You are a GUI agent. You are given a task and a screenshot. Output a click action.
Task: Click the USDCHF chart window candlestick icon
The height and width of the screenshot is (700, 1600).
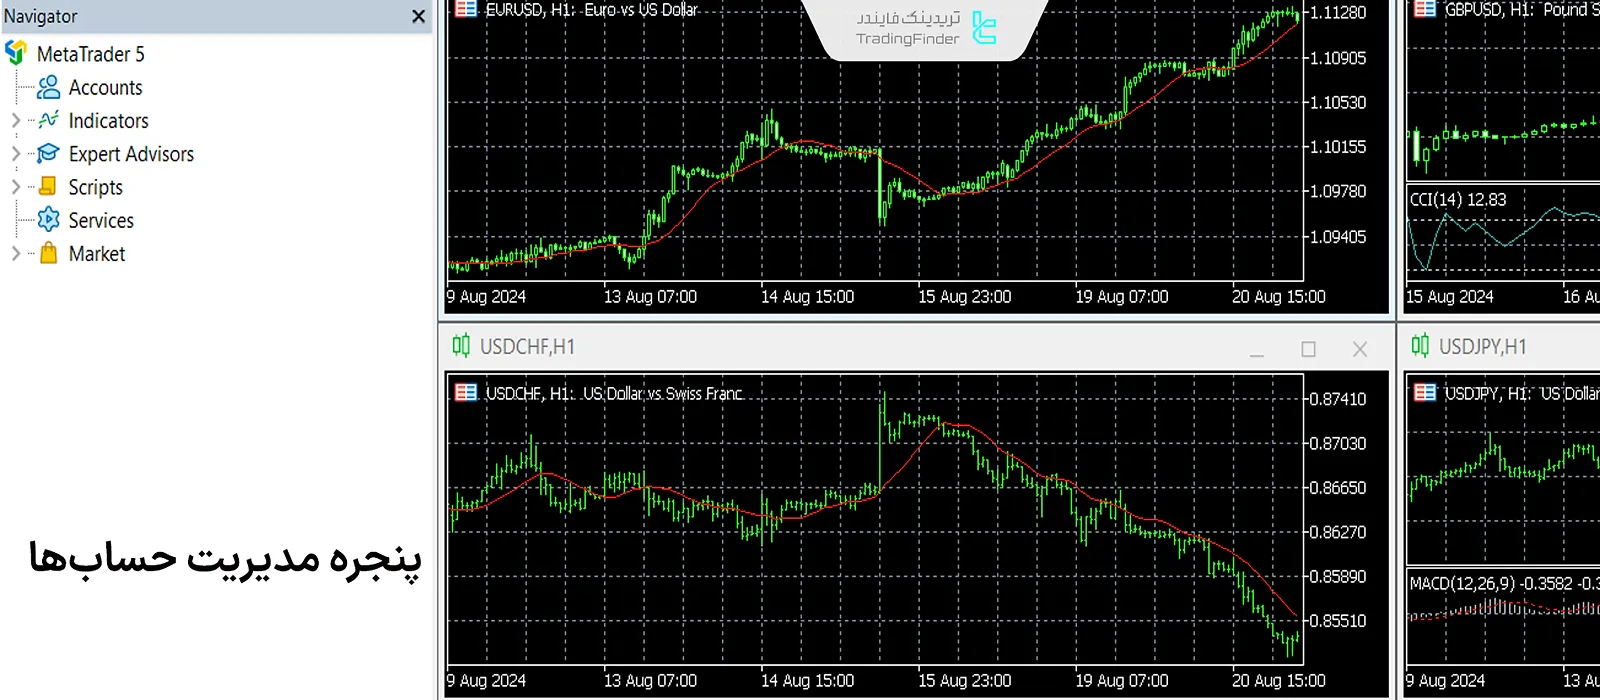(x=461, y=347)
